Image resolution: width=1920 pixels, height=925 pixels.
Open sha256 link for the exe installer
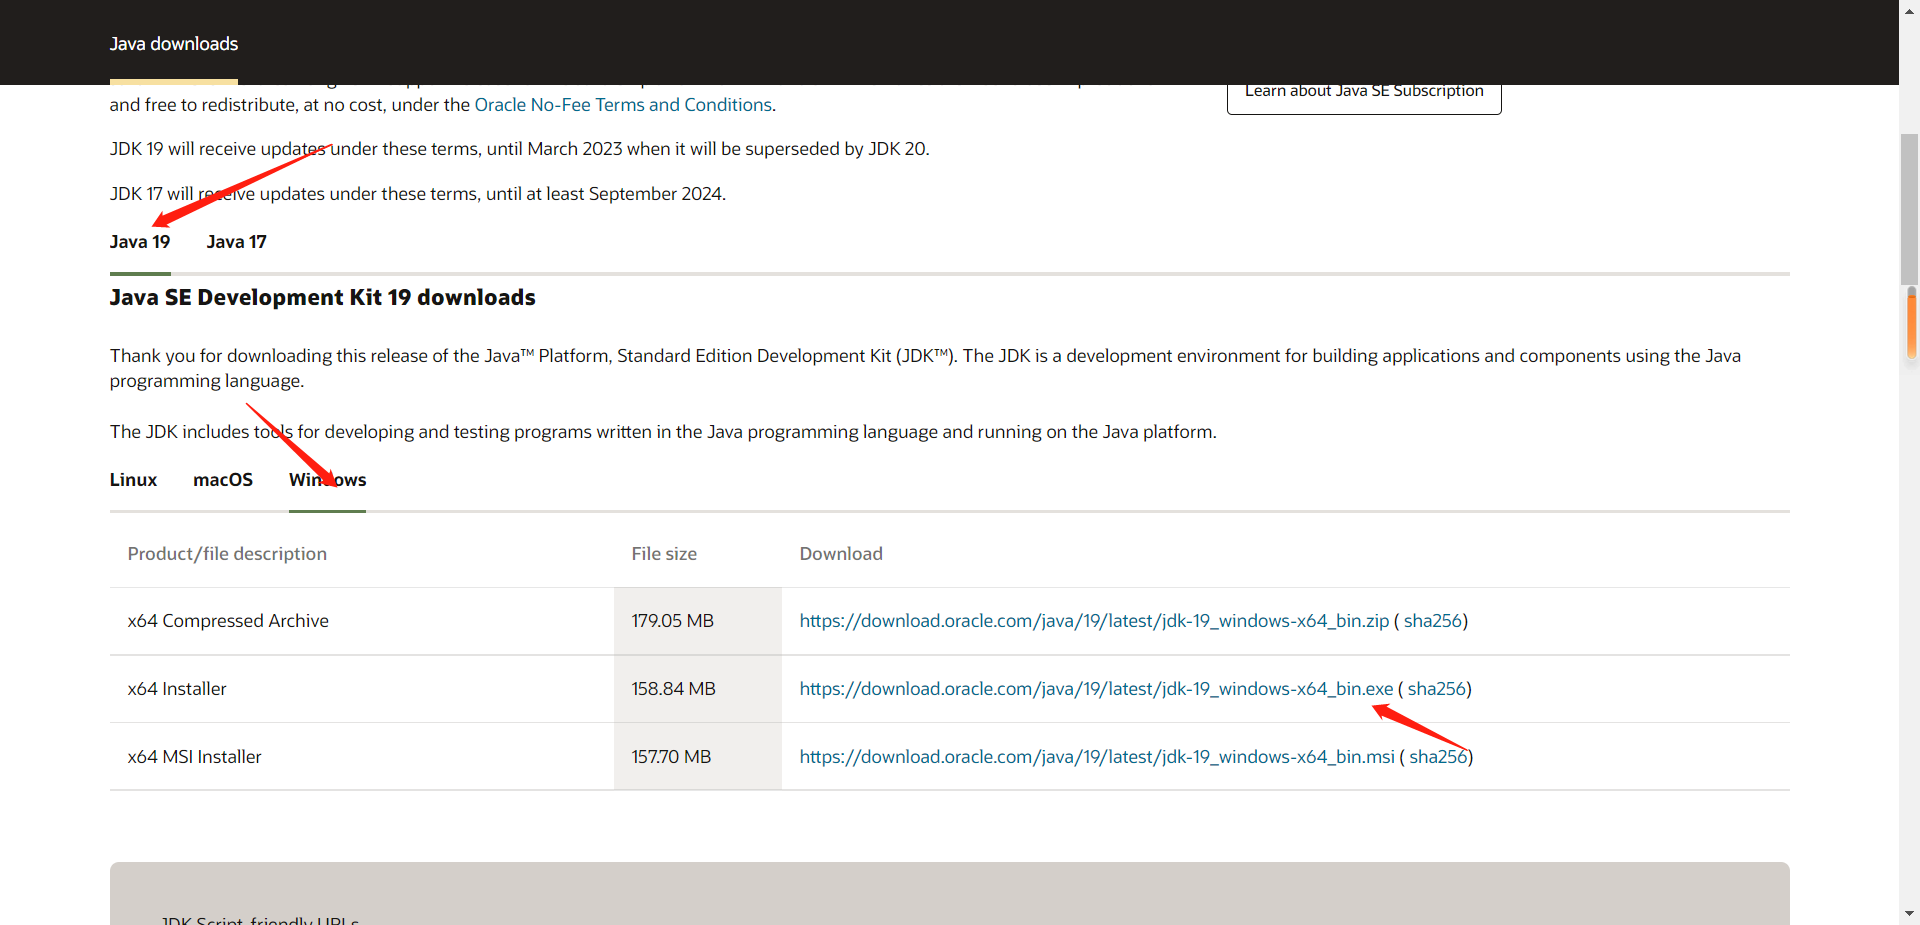click(x=1437, y=689)
